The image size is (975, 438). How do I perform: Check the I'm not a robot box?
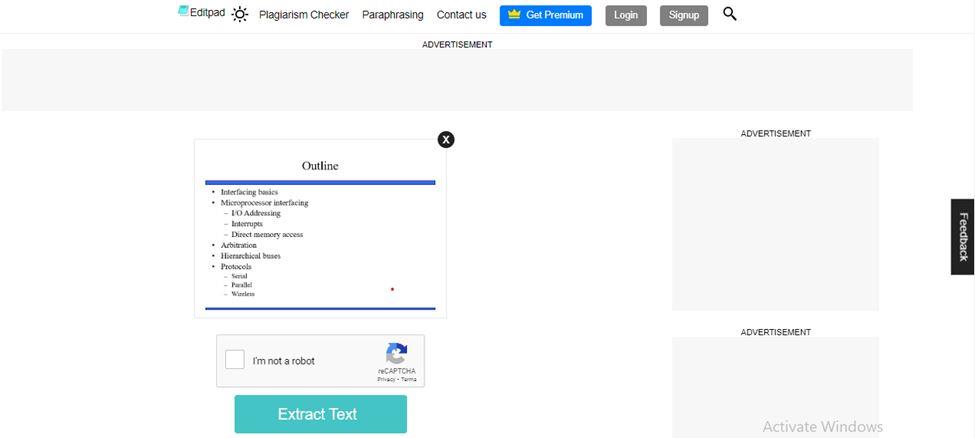(235, 360)
